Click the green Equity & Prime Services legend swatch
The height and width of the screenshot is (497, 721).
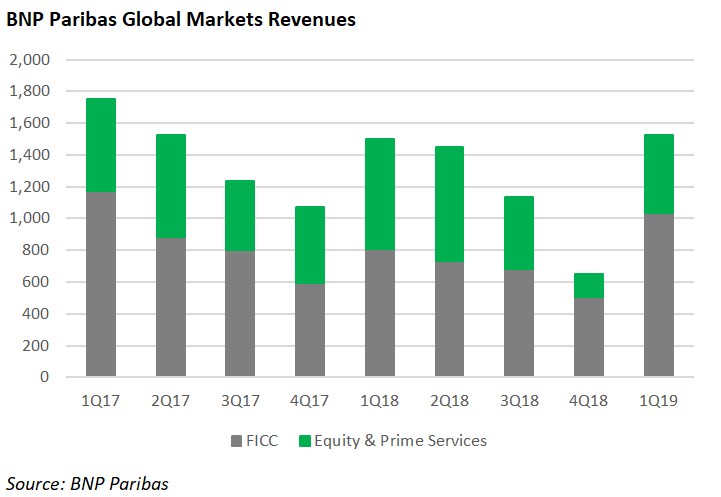(x=305, y=441)
